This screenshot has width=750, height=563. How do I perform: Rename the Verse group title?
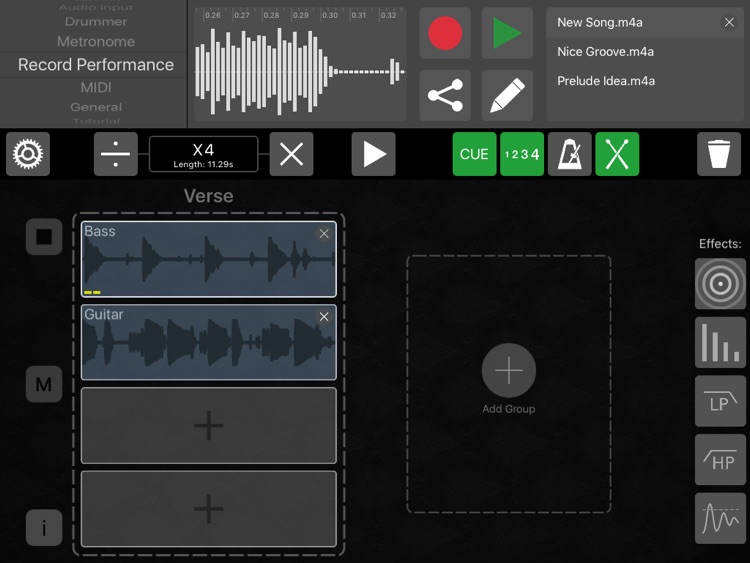point(209,196)
